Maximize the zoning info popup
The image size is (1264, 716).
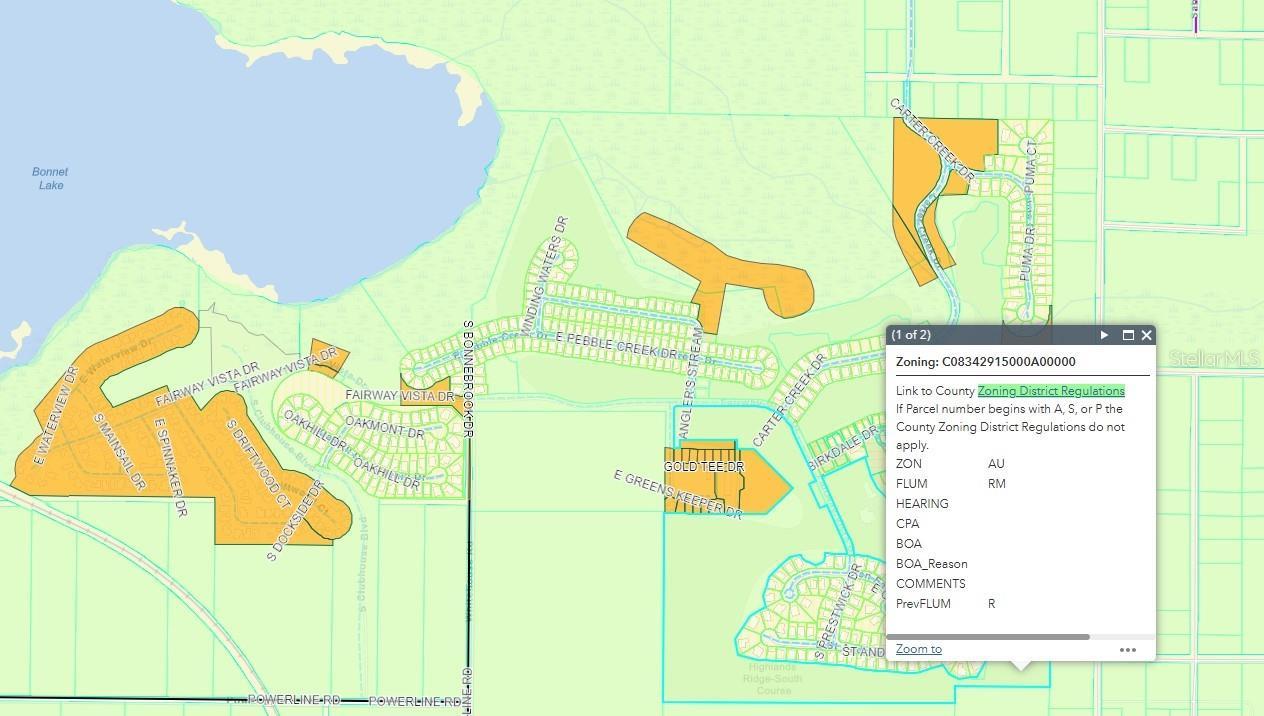tap(1128, 335)
